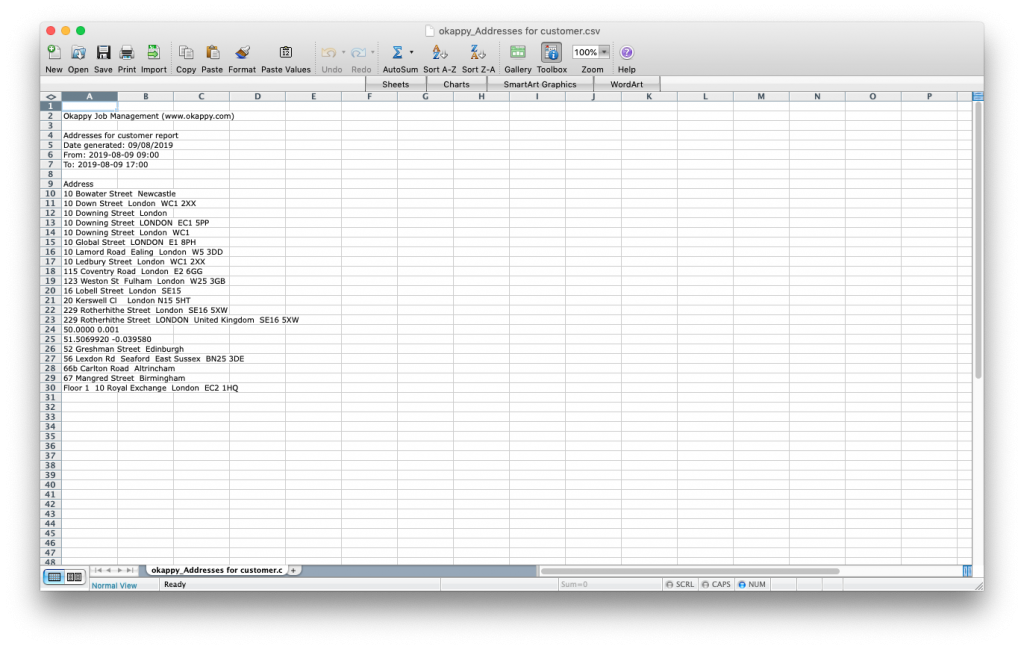Open Help with the question mark icon

click(x=626, y=53)
